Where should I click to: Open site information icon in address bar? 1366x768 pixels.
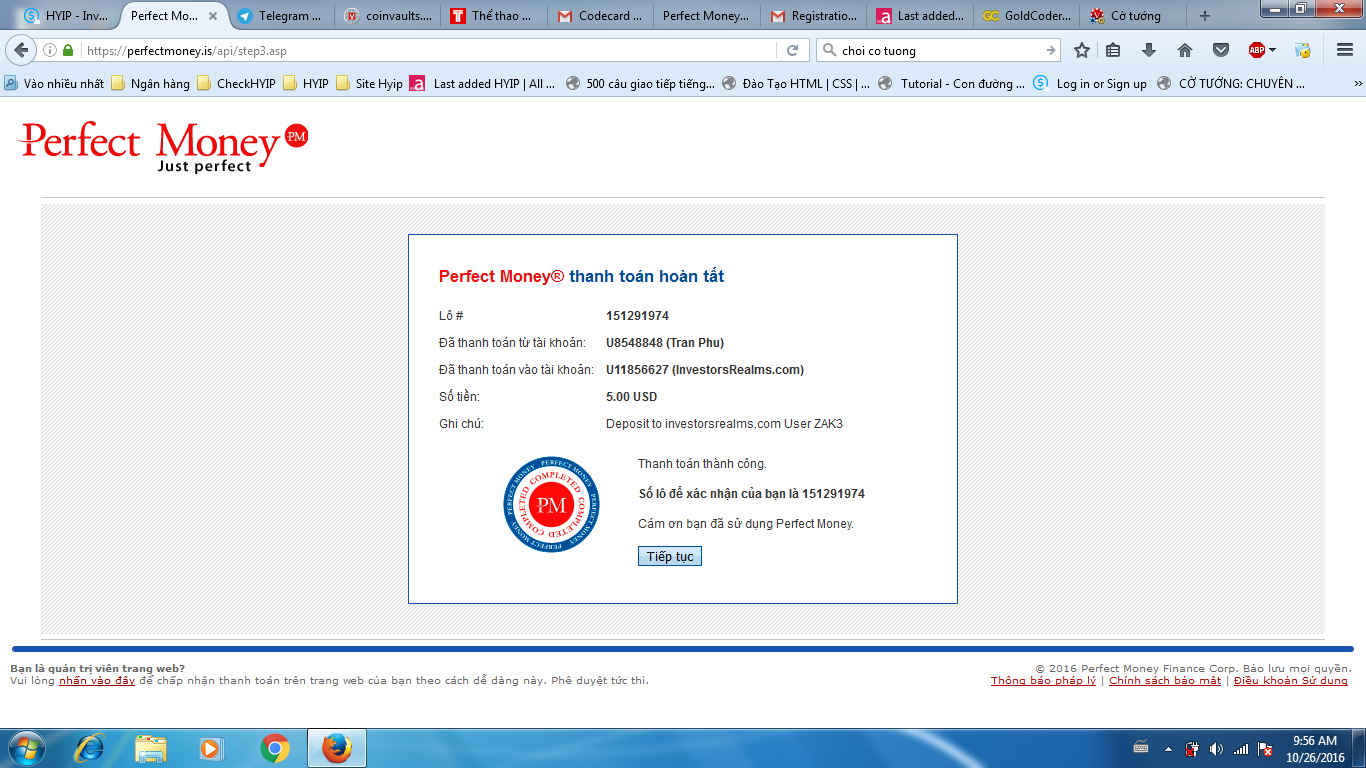50,50
